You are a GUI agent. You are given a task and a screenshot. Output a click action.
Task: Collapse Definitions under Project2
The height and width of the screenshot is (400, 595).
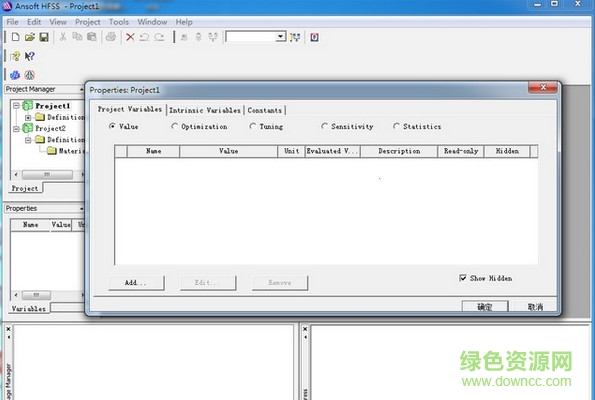pyautogui.click(x=28, y=140)
